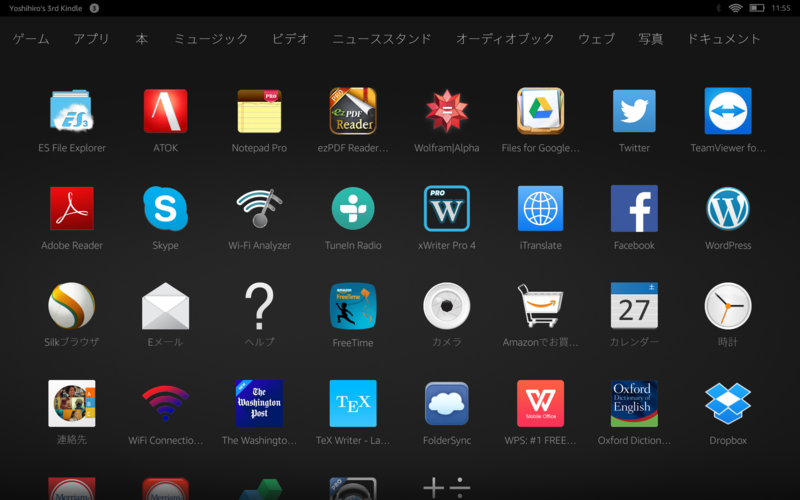800x500 pixels.
Task: Open the 時計 clock app
Action: pyautogui.click(x=728, y=306)
